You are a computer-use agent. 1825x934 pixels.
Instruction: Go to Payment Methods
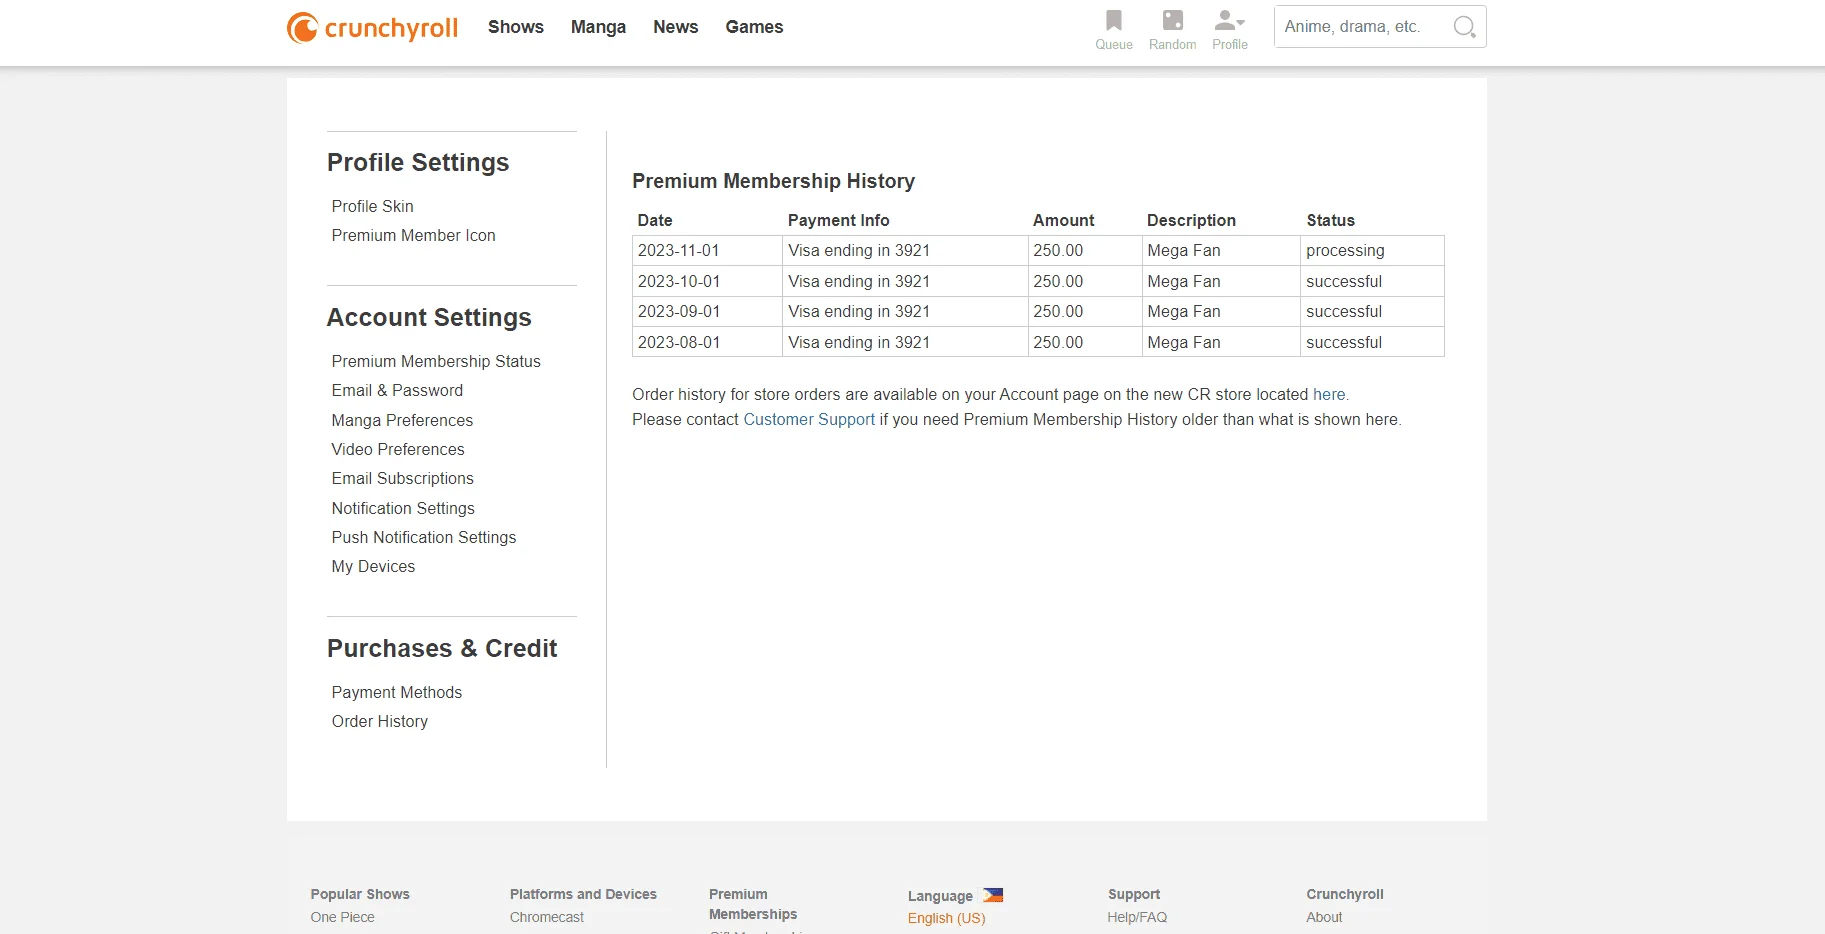(397, 692)
